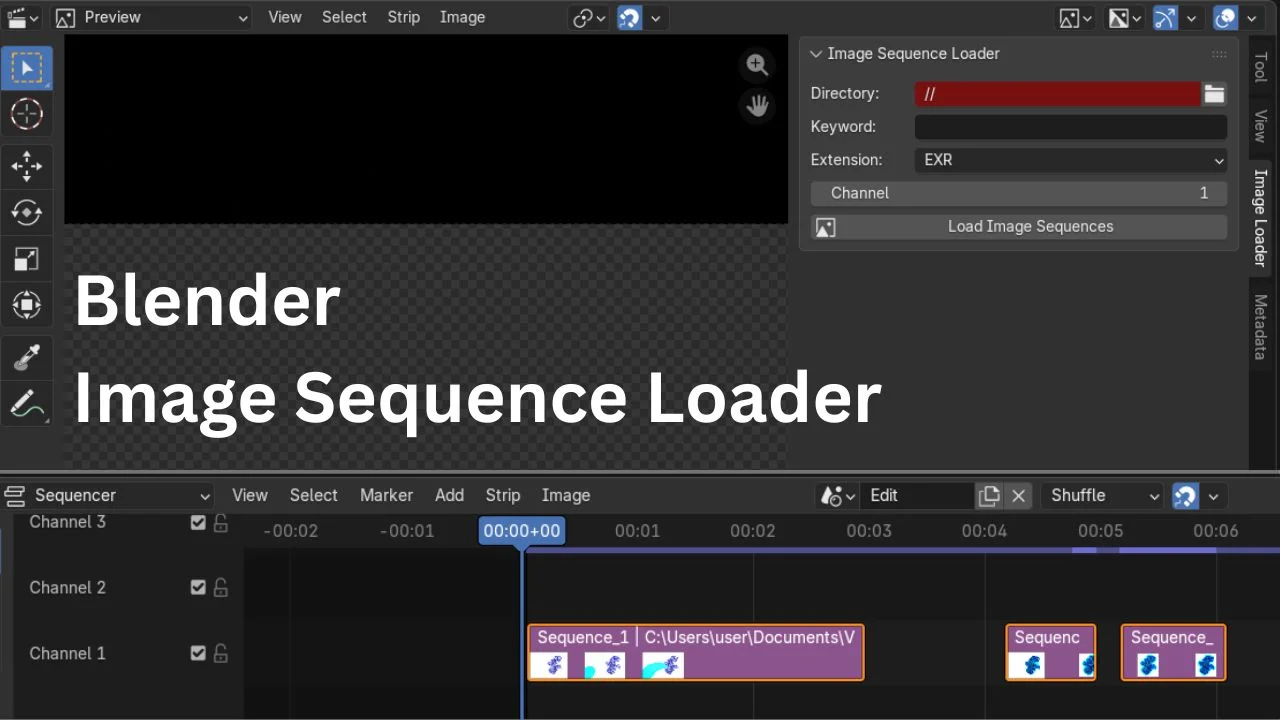Click the Channel number slider field
Screen dimensions: 1280x720
(x=1019, y=193)
